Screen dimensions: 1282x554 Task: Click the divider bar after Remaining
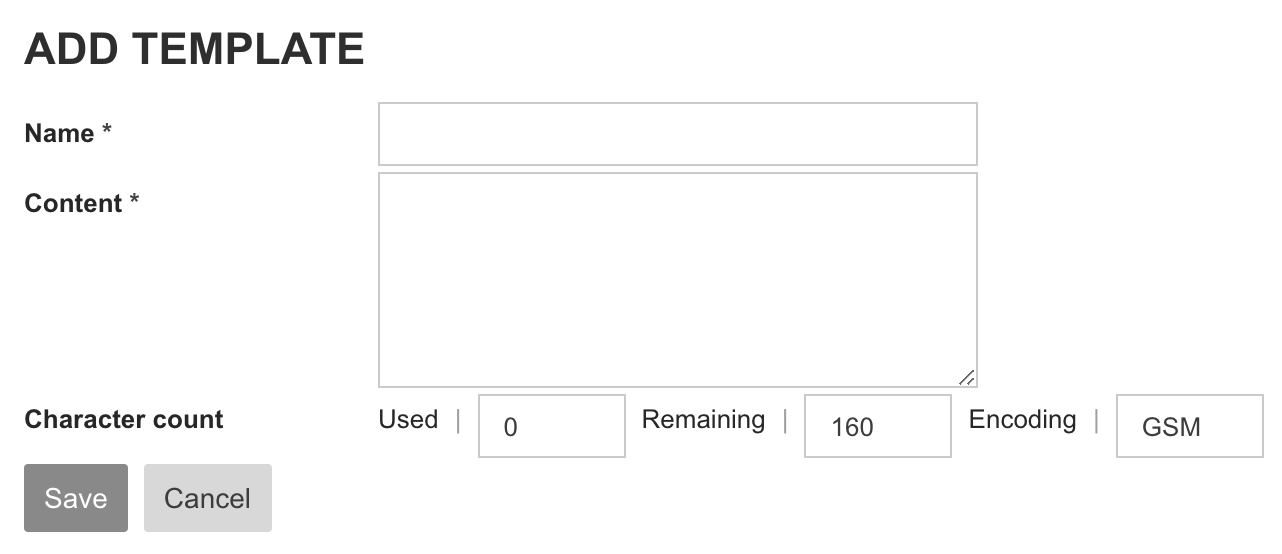point(785,420)
